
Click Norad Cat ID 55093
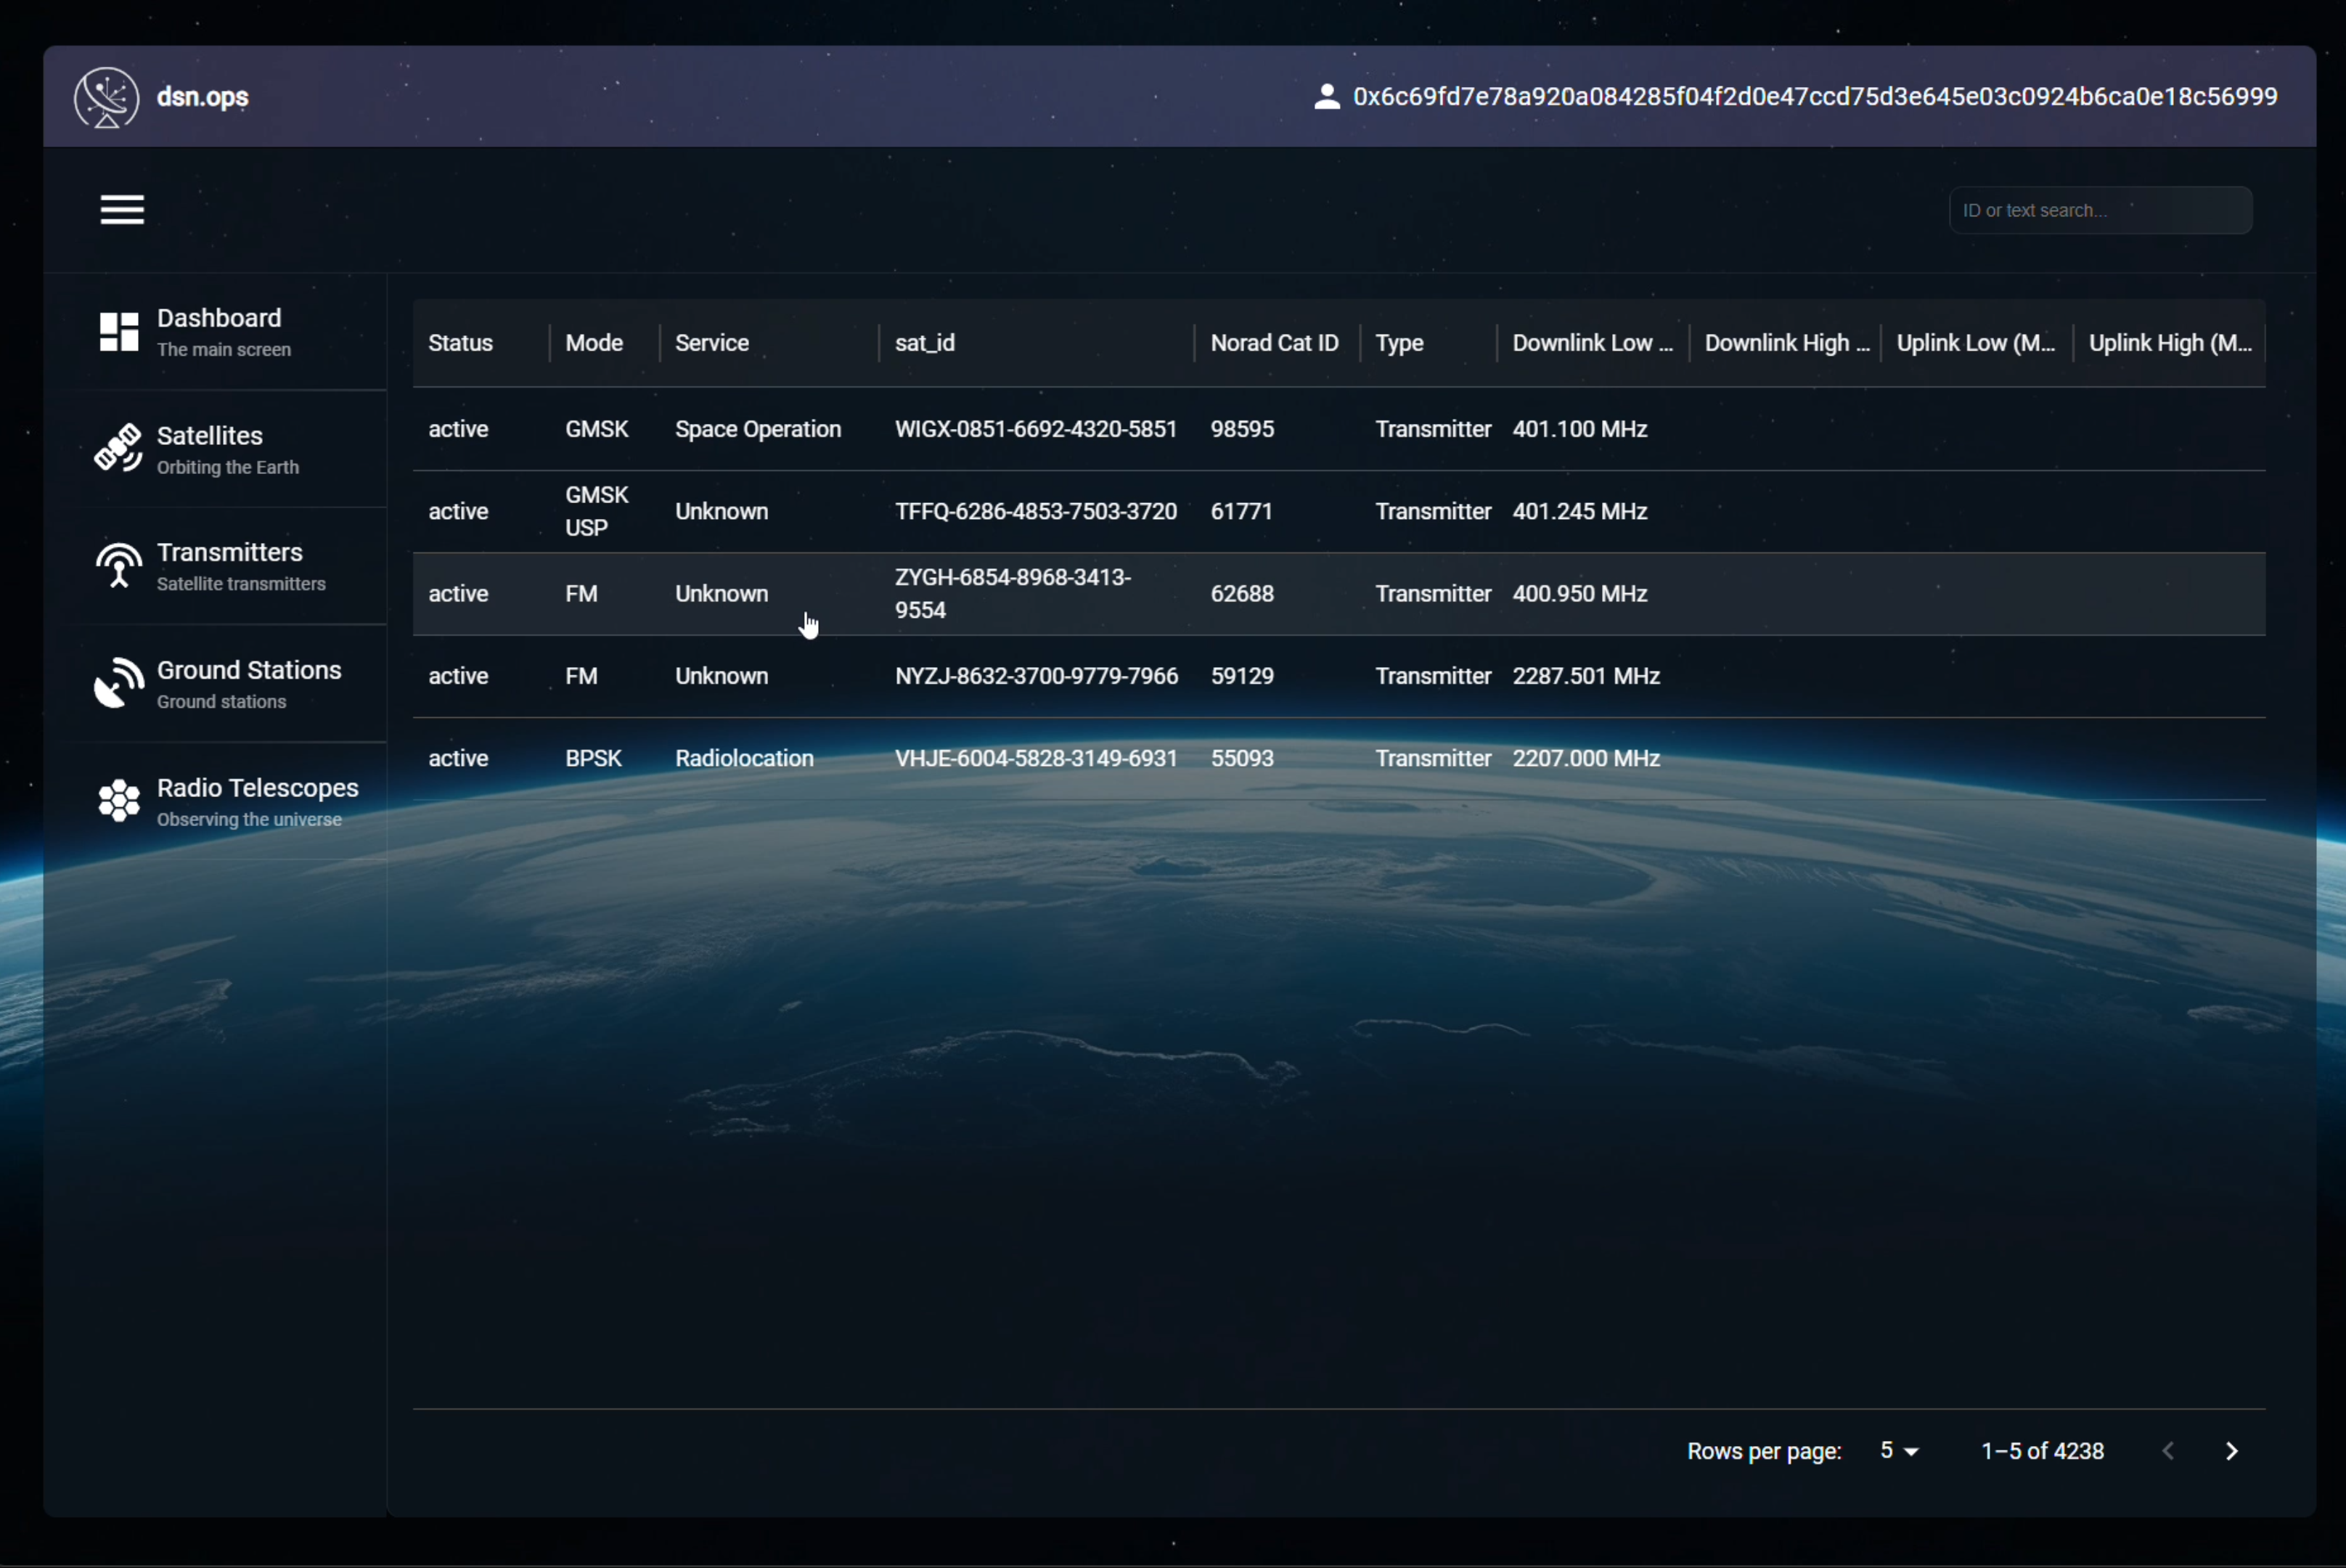tap(1242, 758)
